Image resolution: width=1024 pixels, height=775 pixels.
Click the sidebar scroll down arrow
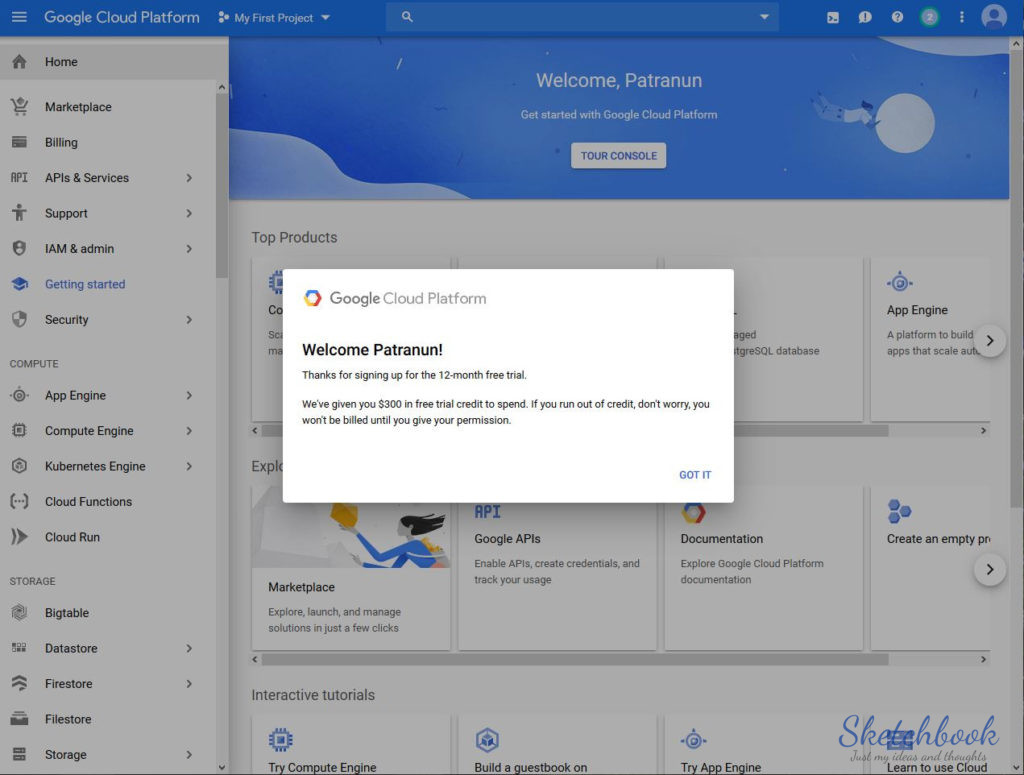click(x=222, y=768)
